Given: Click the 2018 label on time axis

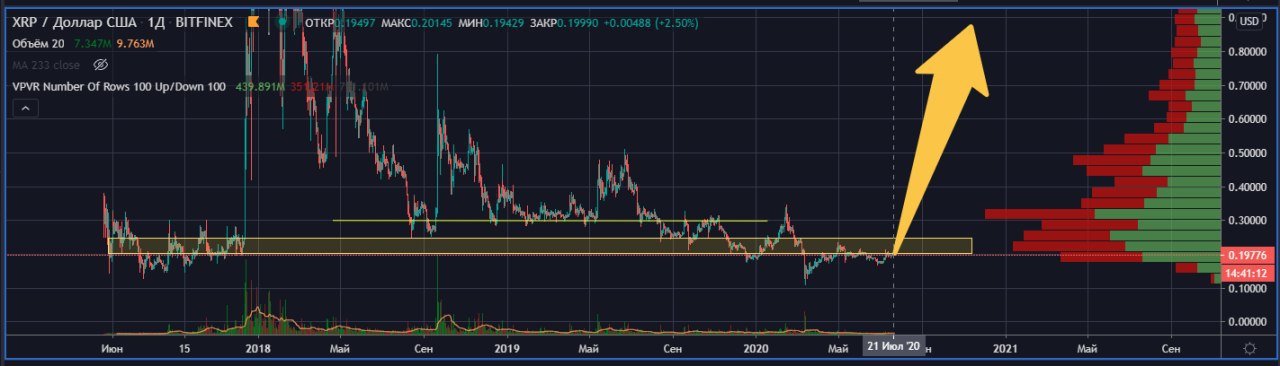Looking at the screenshot, I should 258,348.
